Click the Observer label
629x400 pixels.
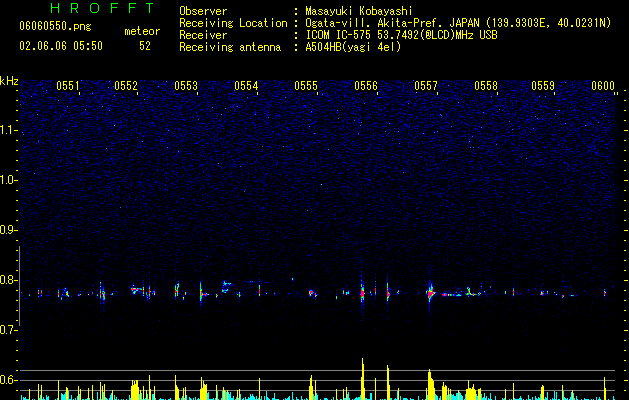click(x=203, y=11)
